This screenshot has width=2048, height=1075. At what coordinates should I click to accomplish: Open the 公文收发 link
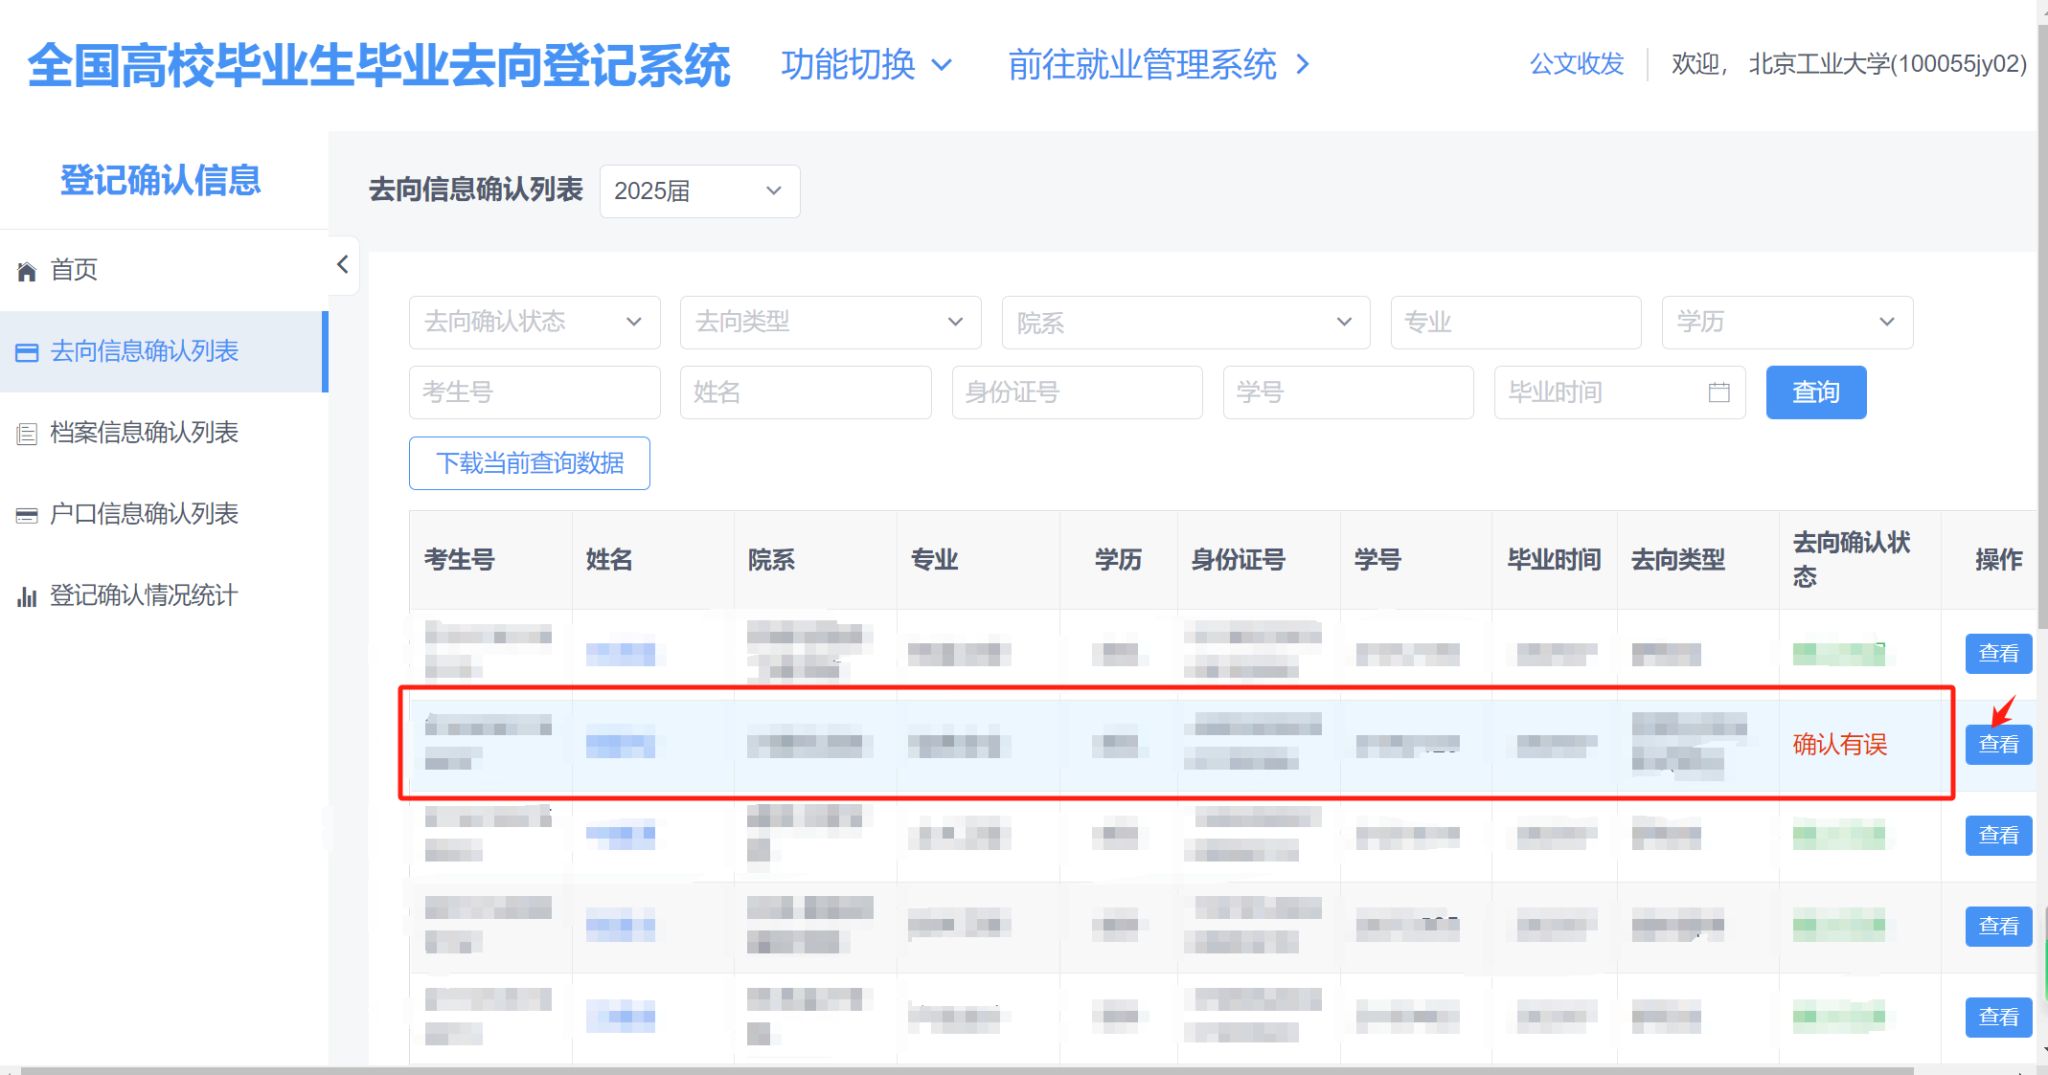tap(1576, 64)
